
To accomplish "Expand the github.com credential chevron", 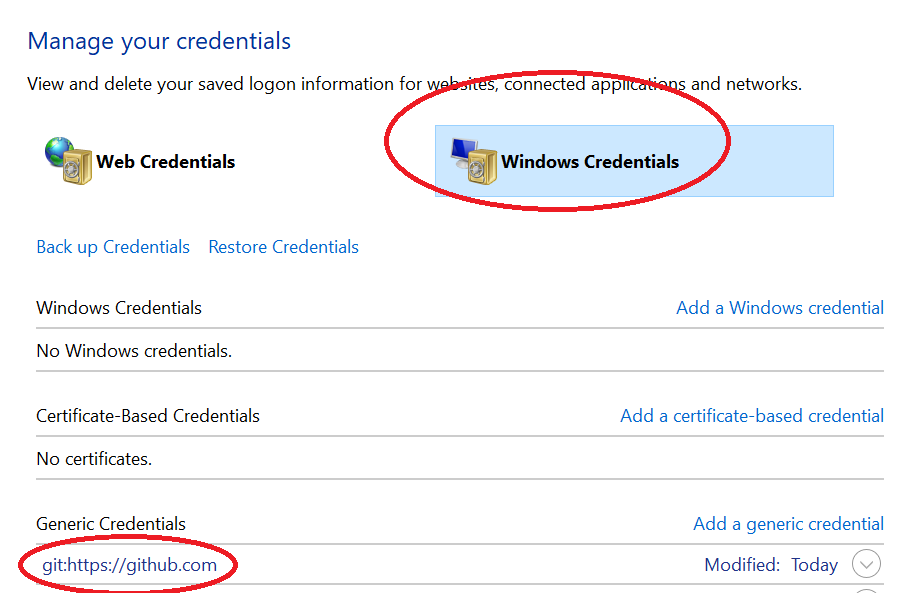I will point(867,564).
